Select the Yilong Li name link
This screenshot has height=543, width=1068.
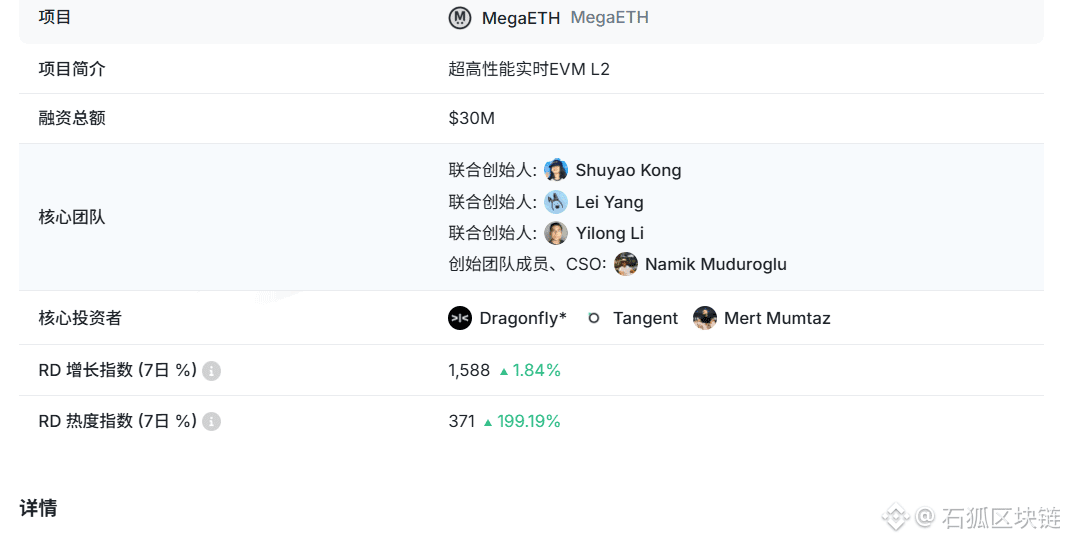coord(609,233)
